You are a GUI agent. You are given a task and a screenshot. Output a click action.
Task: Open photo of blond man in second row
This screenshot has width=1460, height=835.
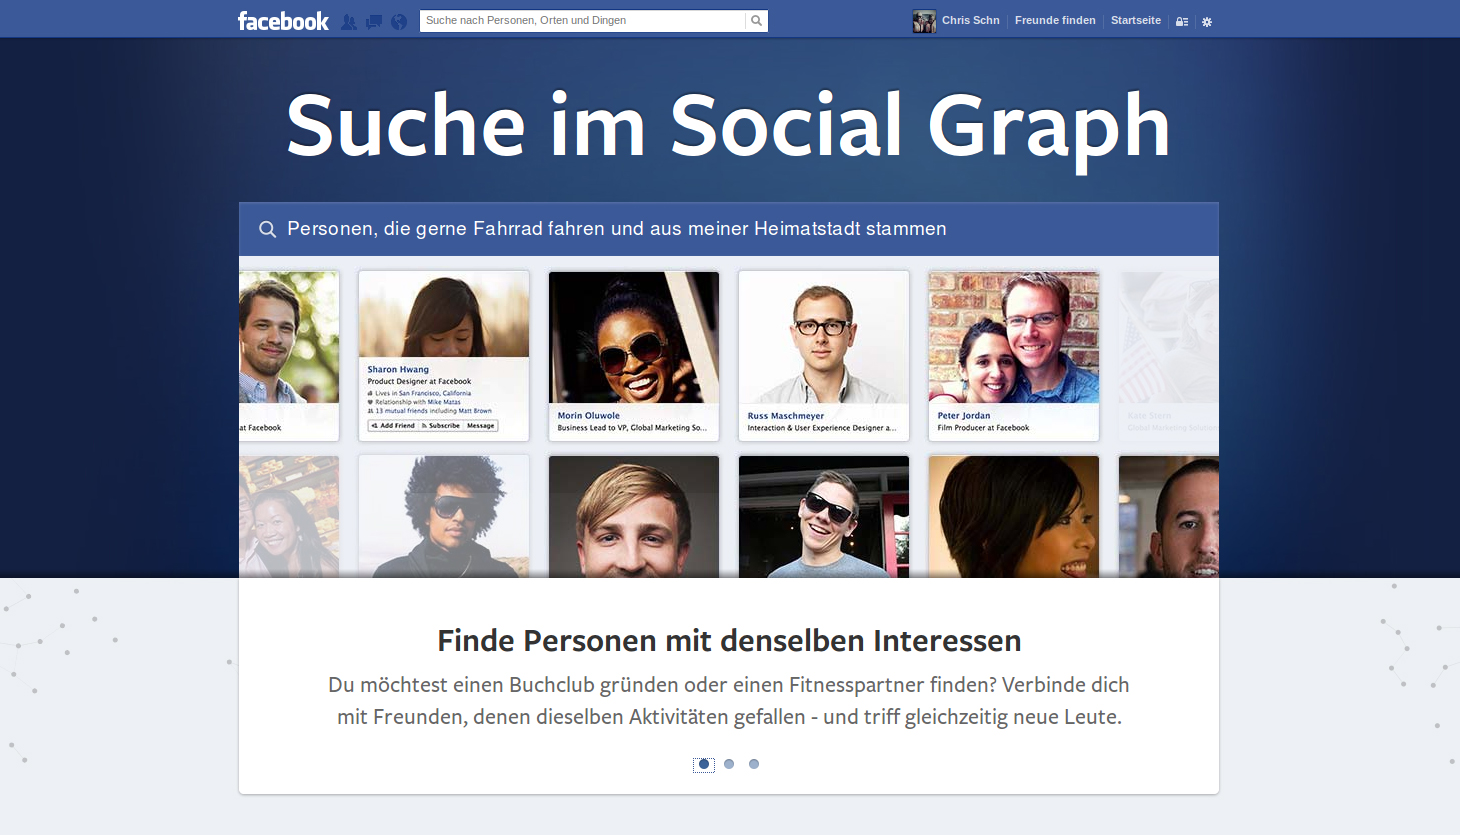(634, 517)
